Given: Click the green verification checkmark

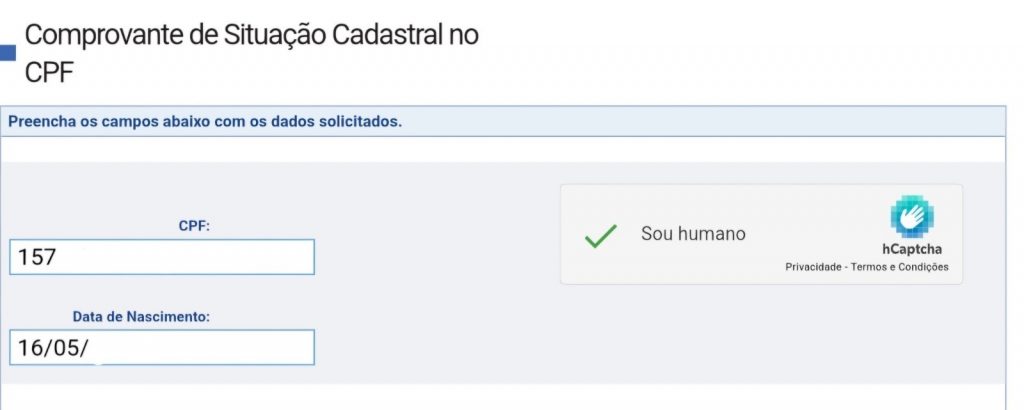Looking at the screenshot, I should [600, 235].
